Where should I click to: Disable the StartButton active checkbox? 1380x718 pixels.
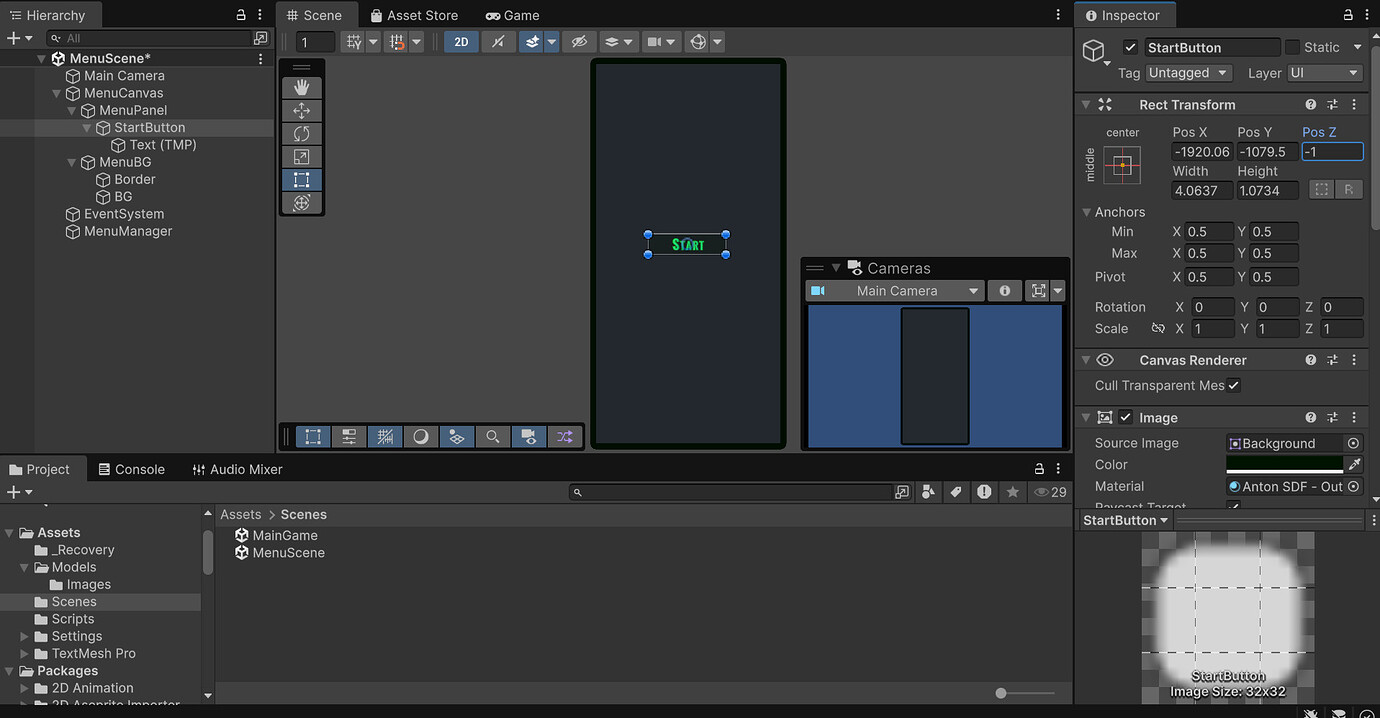tap(1129, 47)
